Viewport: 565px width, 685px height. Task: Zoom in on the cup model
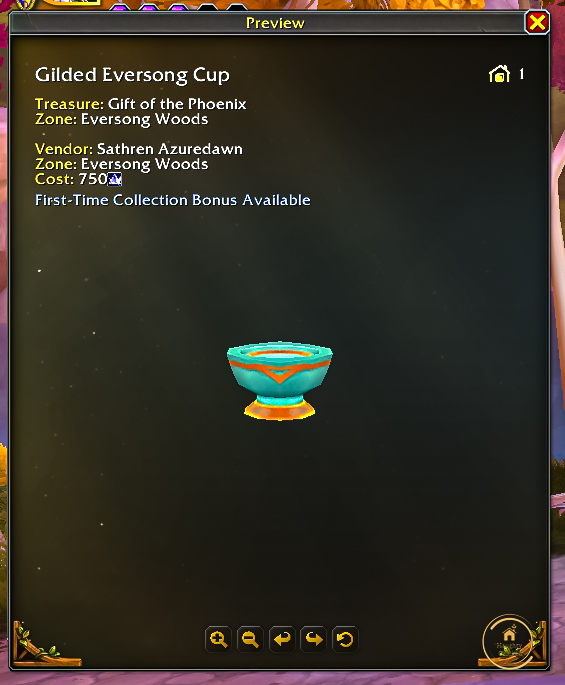coord(218,639)
